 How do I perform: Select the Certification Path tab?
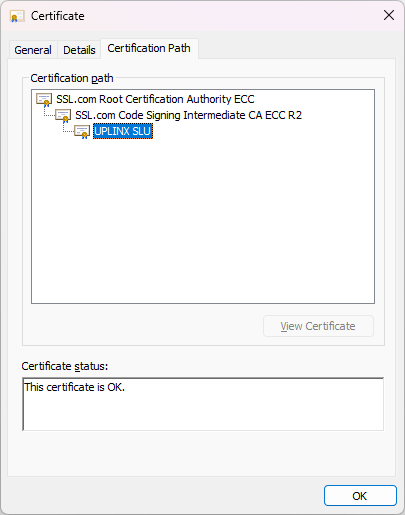point(149,48)
